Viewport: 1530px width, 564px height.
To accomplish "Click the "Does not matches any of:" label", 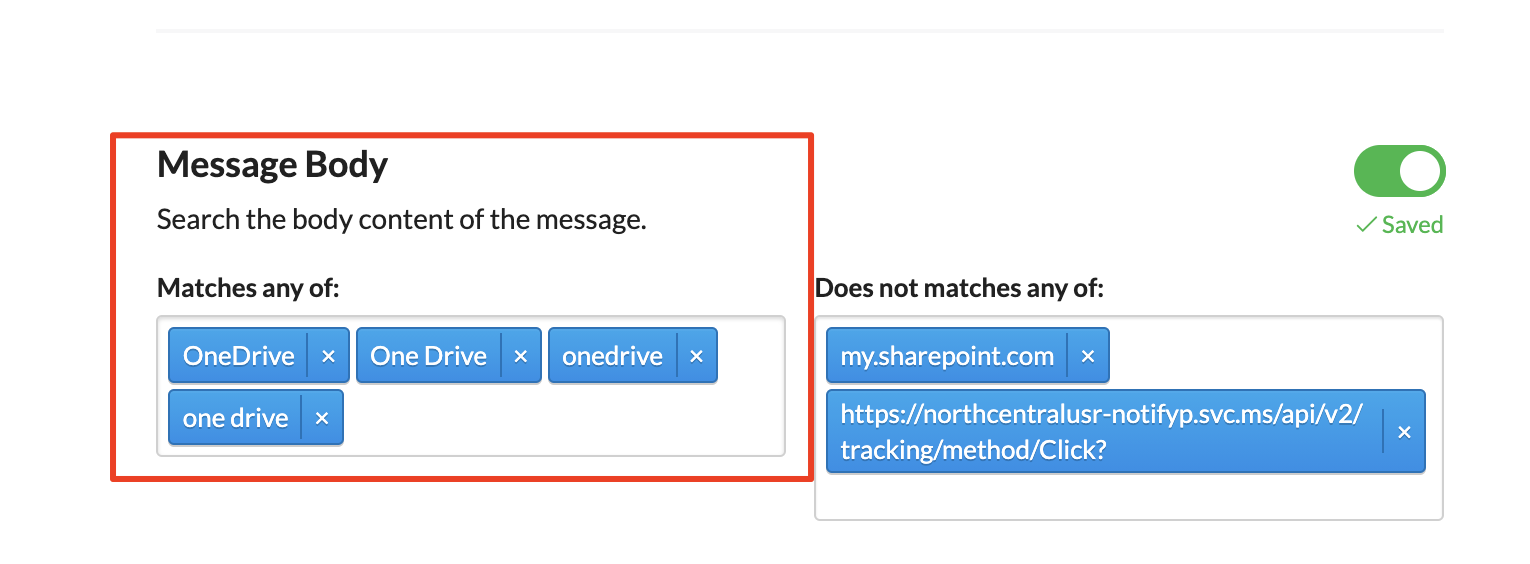I will coord(959,289).
